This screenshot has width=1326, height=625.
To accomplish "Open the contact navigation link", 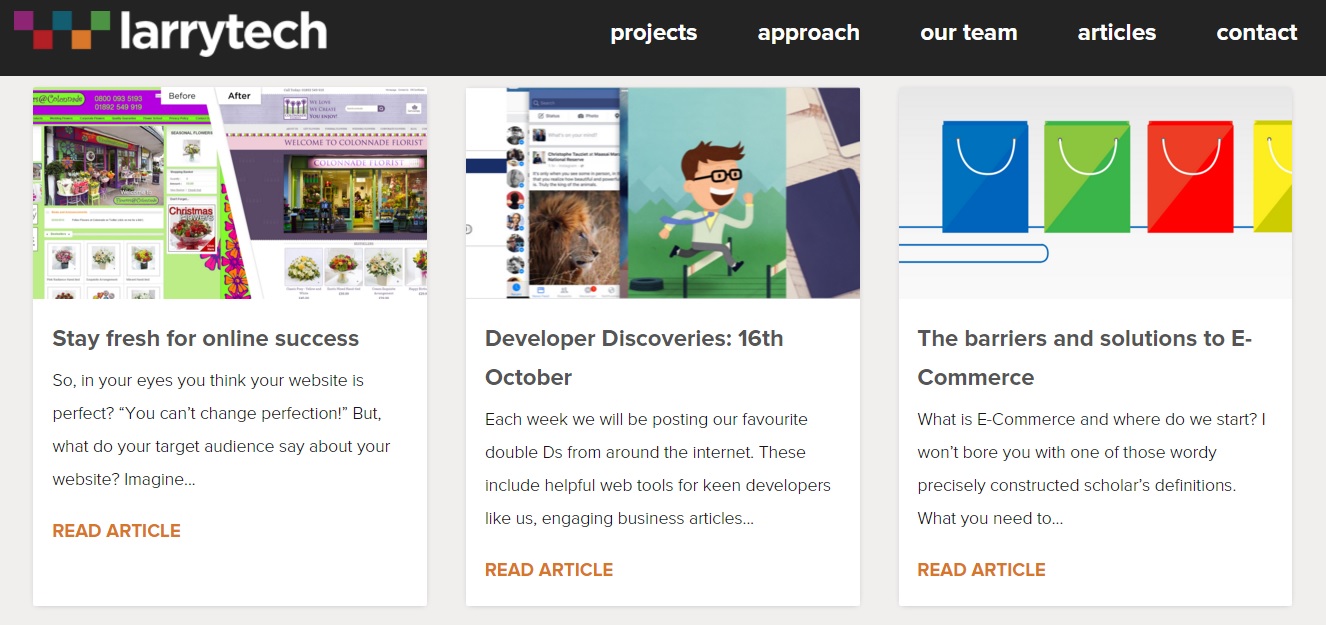I will 1257,33.
